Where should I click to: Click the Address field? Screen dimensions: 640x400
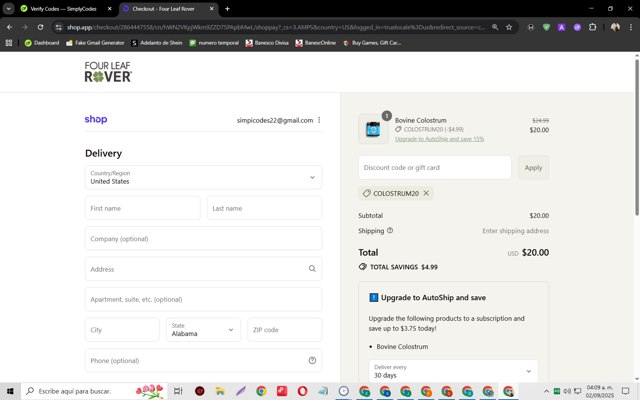[x=203, y=269]
